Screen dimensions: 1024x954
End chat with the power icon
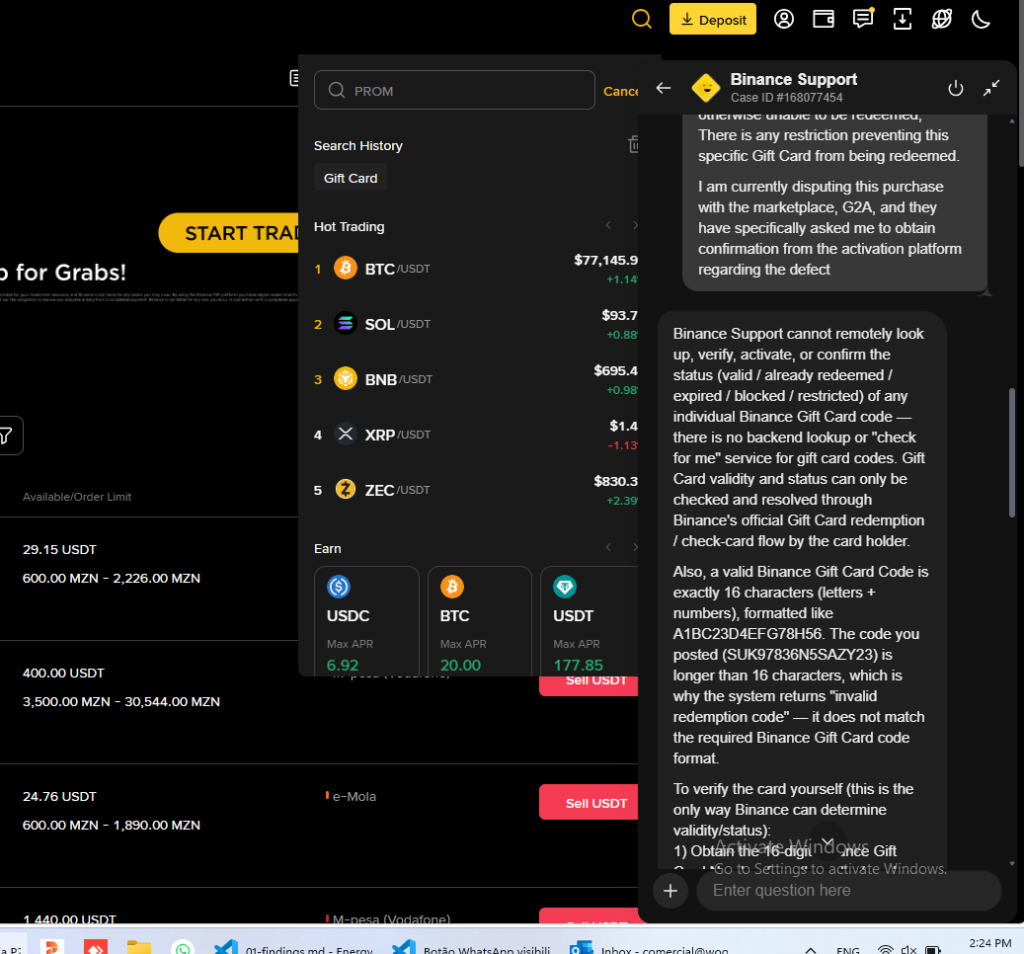(955, 87)
